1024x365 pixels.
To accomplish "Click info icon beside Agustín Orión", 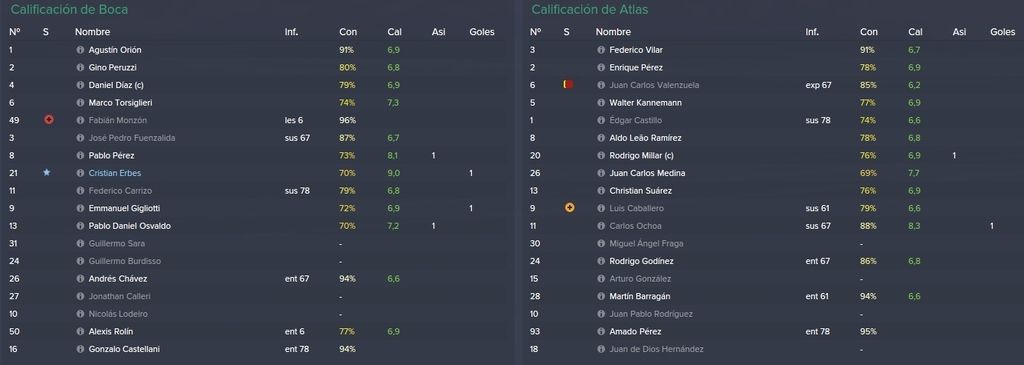I will click(x=80, y=50).
